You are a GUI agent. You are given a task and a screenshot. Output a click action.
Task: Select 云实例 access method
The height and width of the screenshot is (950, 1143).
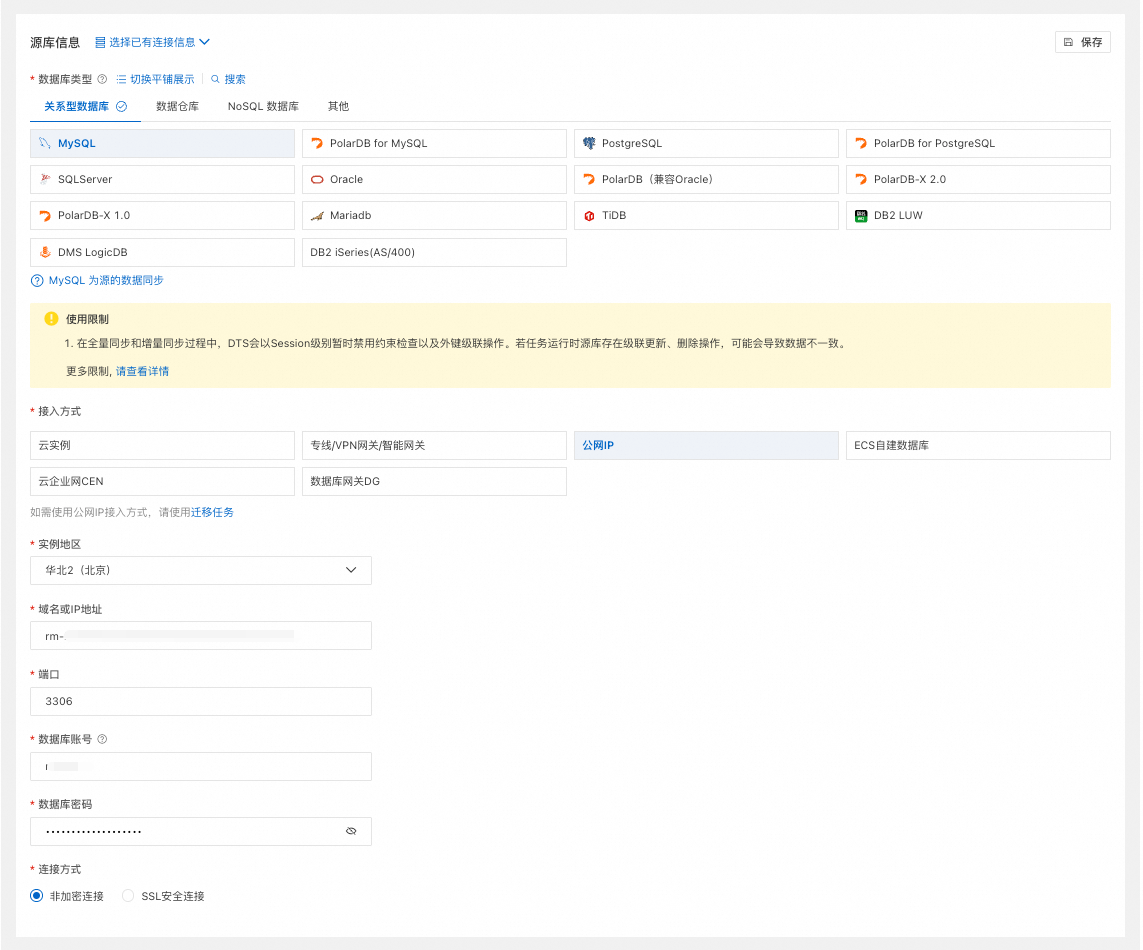point(162,445)
